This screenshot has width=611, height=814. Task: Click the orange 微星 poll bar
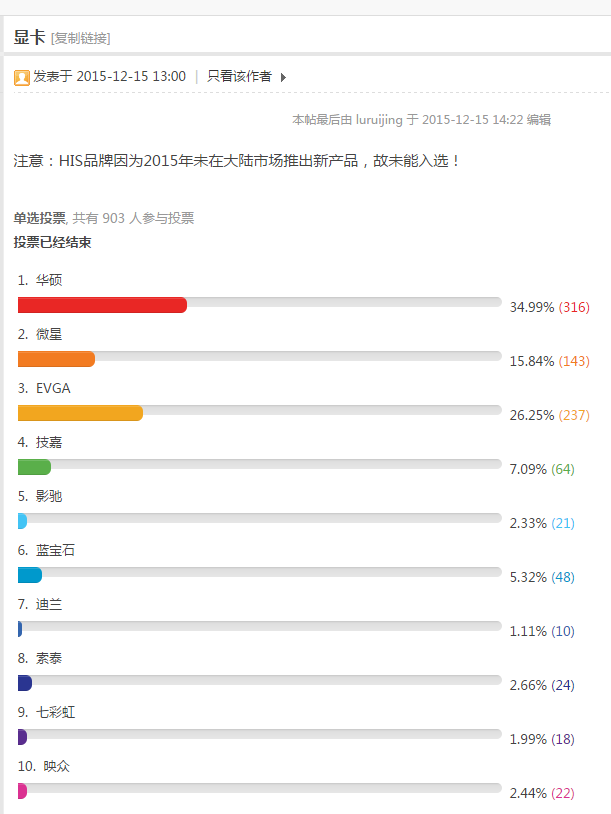(57, 359)
